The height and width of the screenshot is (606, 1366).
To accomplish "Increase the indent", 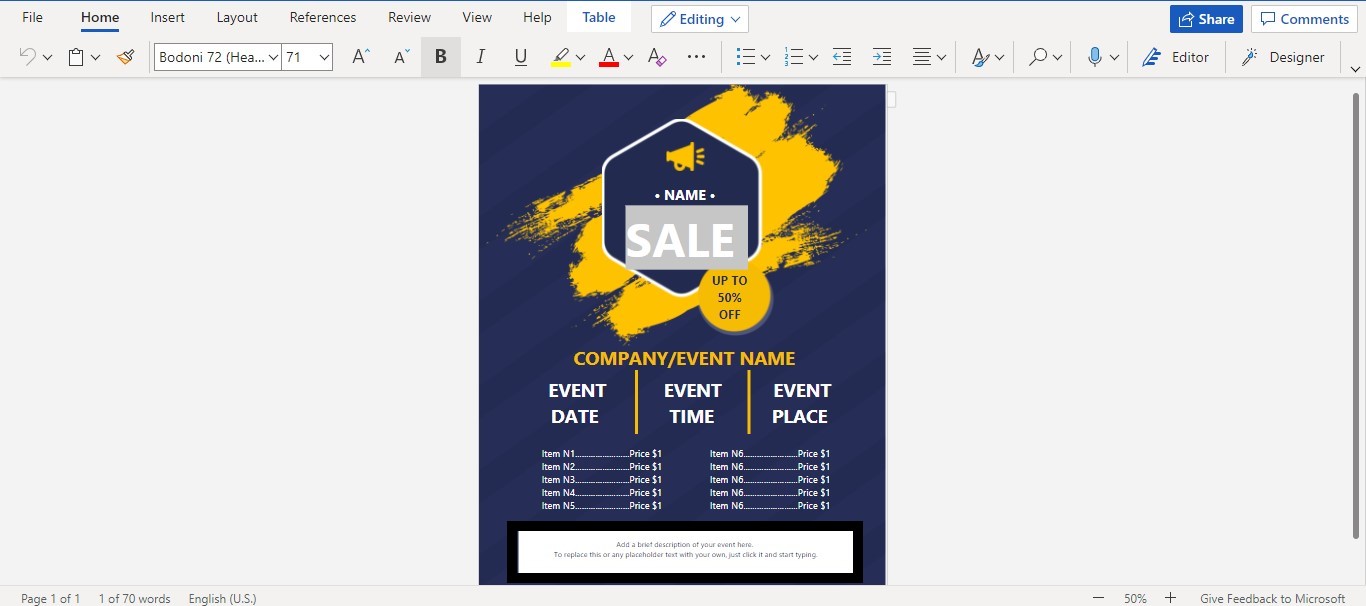I will (881, 57).
